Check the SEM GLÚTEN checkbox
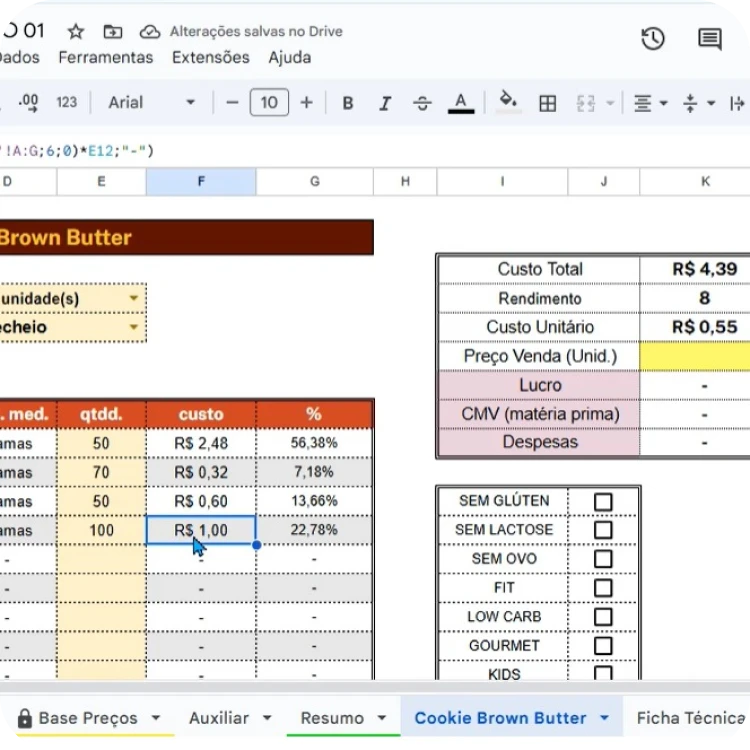This screenshot has height=750, width=750. tap(603, 502)
